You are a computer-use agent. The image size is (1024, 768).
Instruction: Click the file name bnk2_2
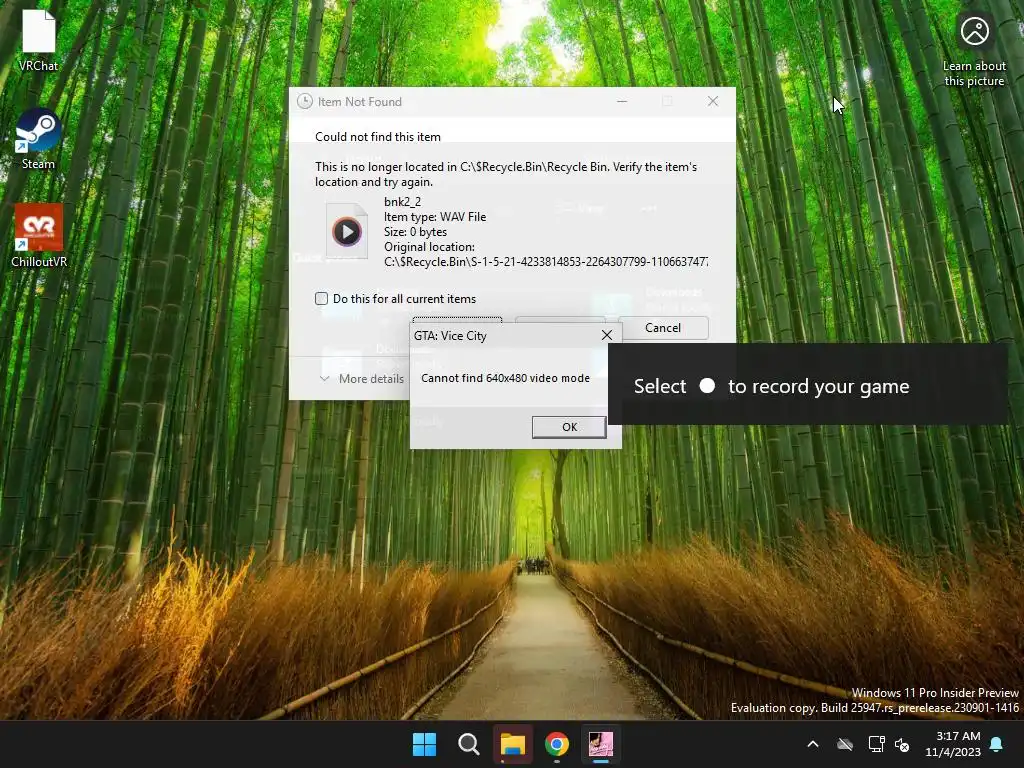[402, 202]
